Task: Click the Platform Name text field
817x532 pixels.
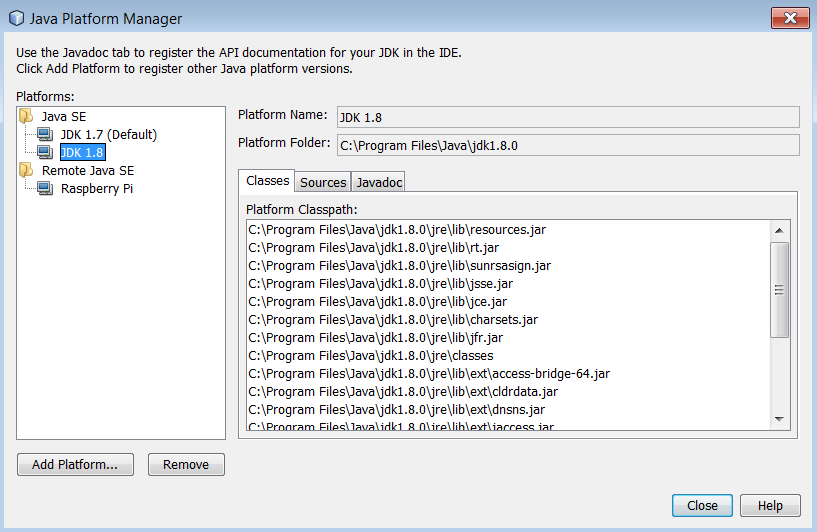Action: pyautogui.click(x=567, y=117)
